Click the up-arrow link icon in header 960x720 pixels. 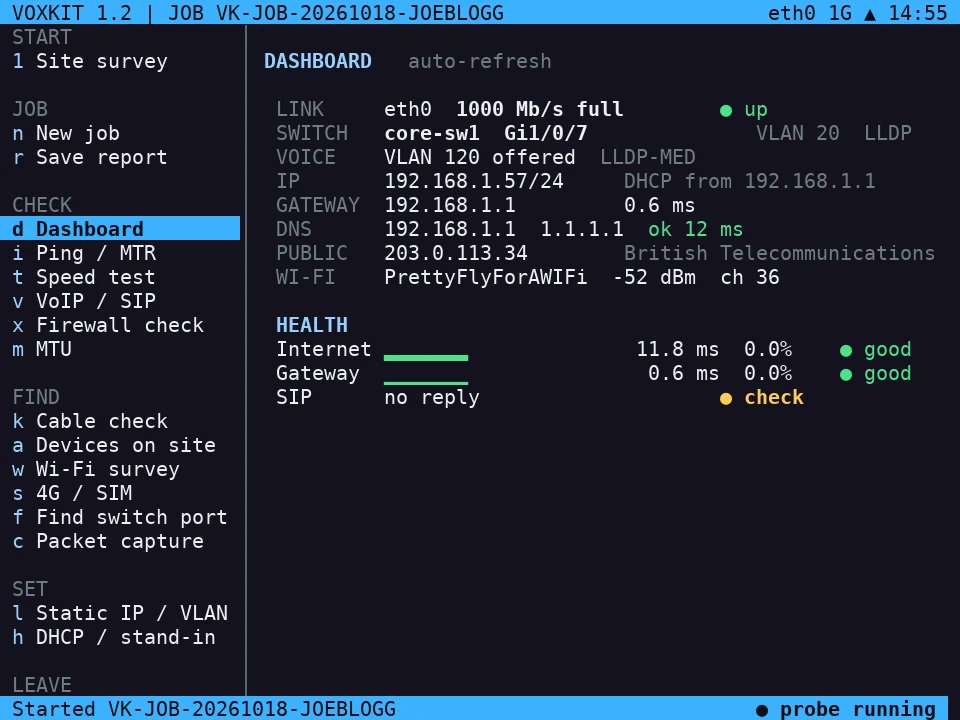pyautogui.click(x=869, y=14)
